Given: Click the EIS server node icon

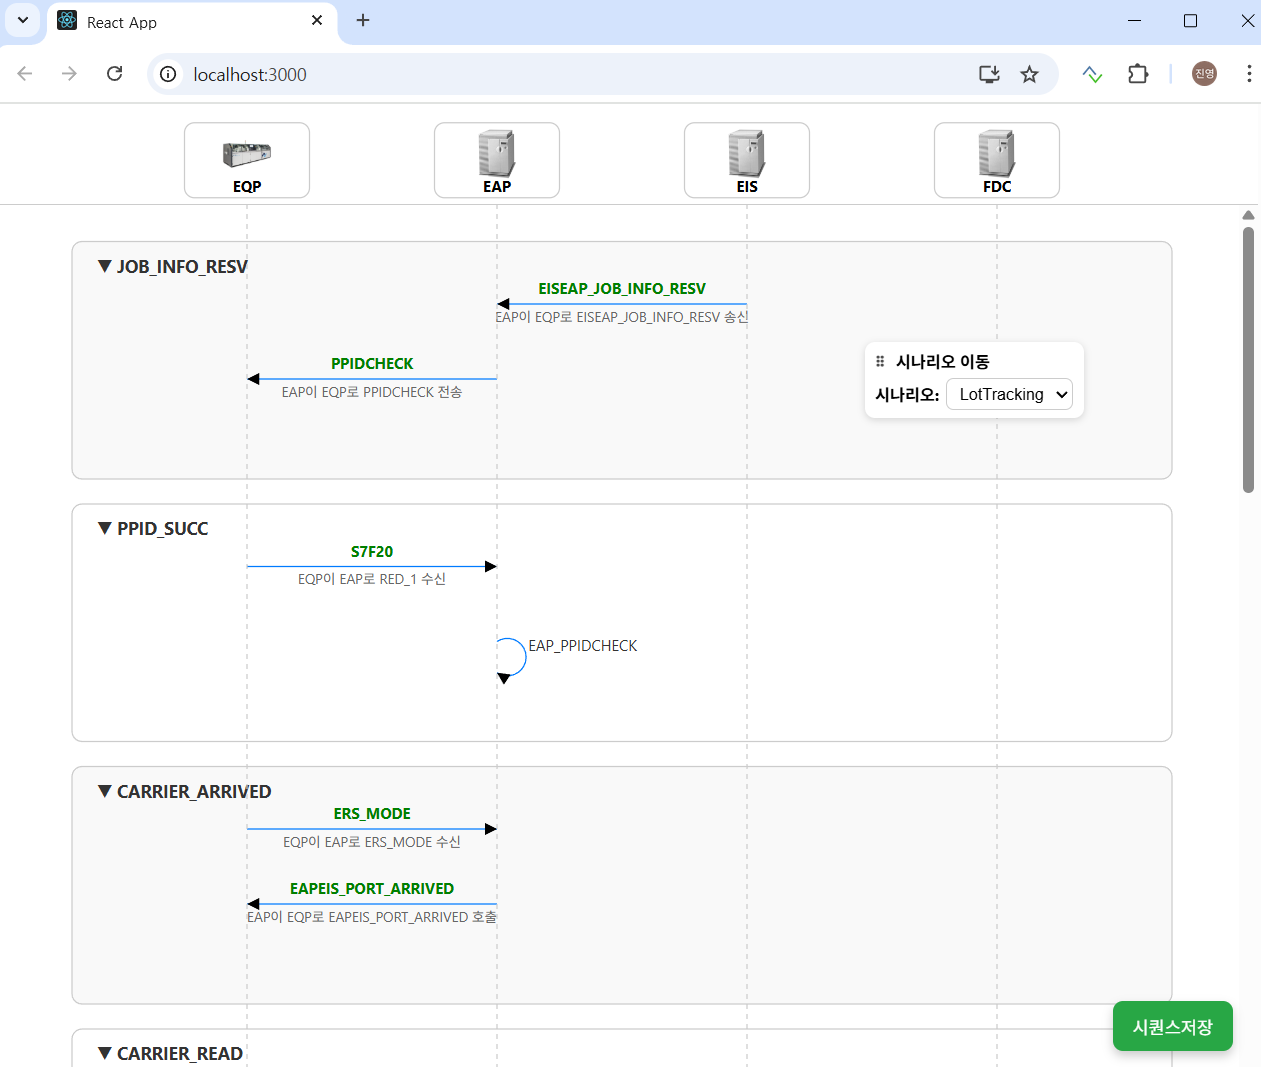Looking at the screenshot, I should pos(747,154).
